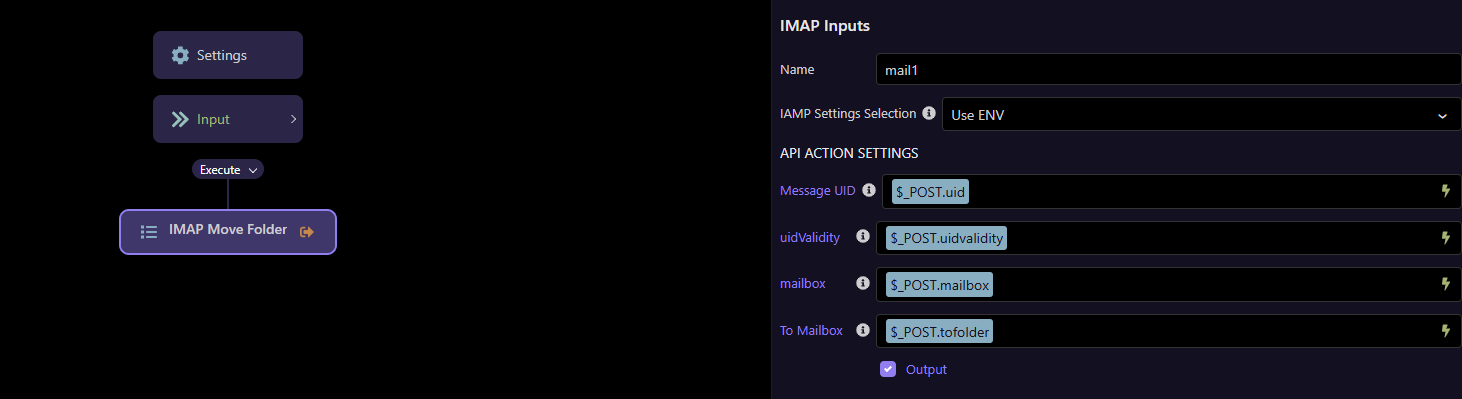
Task: Click the Name field containing mail1
Action: click(1168, 70)
